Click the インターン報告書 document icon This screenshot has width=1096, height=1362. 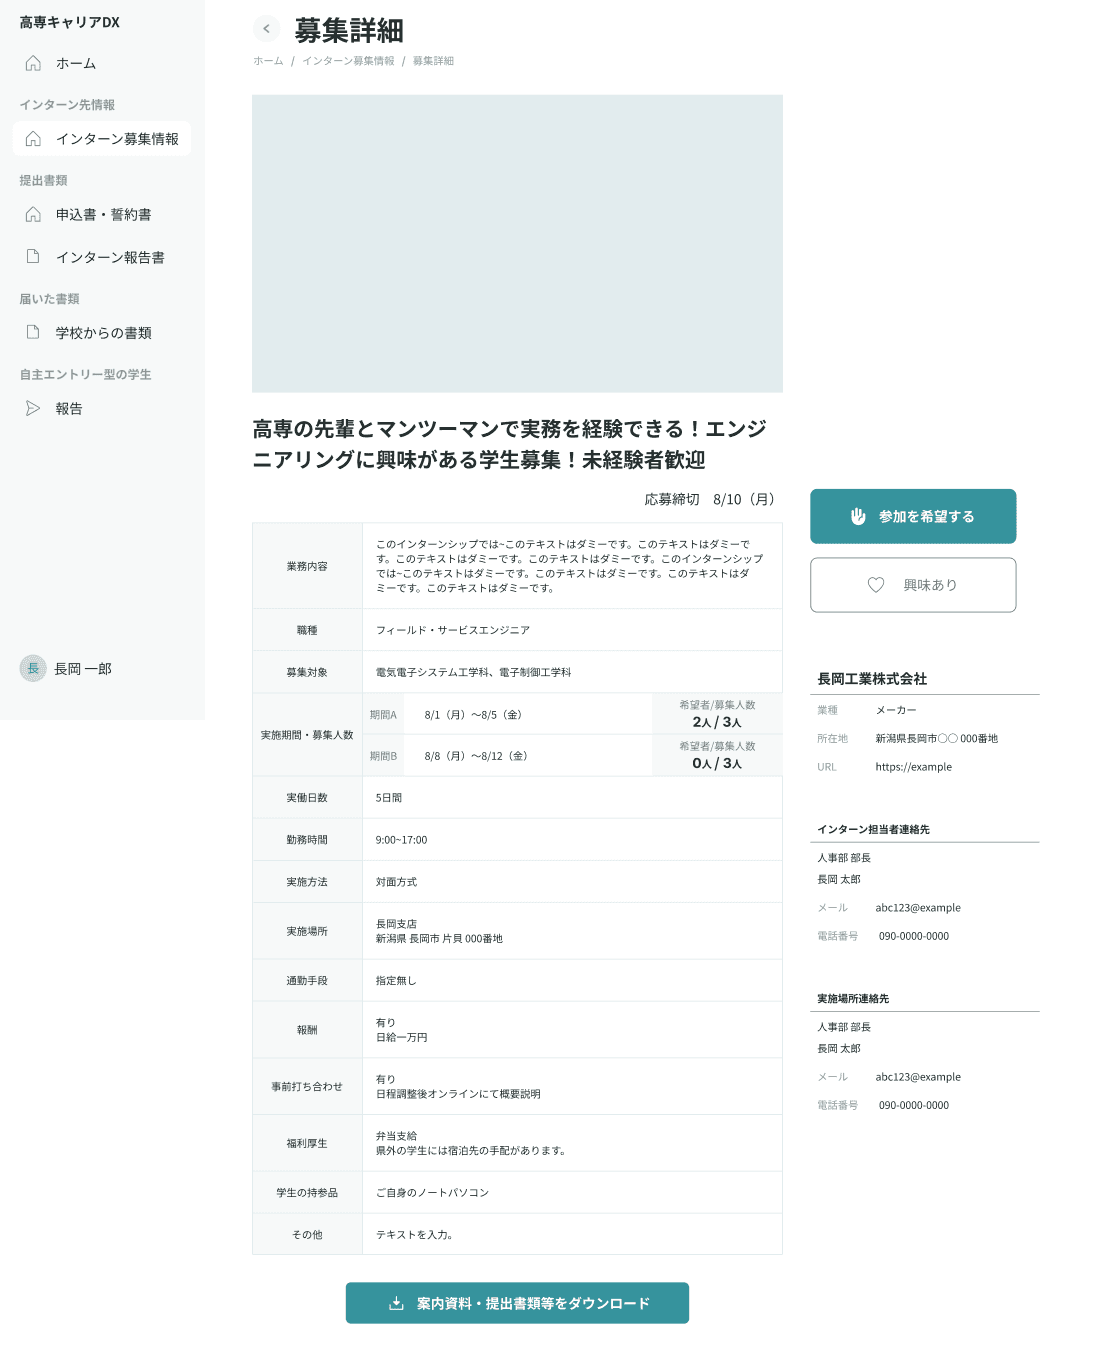pyautogui.click(x=33, y=257)
